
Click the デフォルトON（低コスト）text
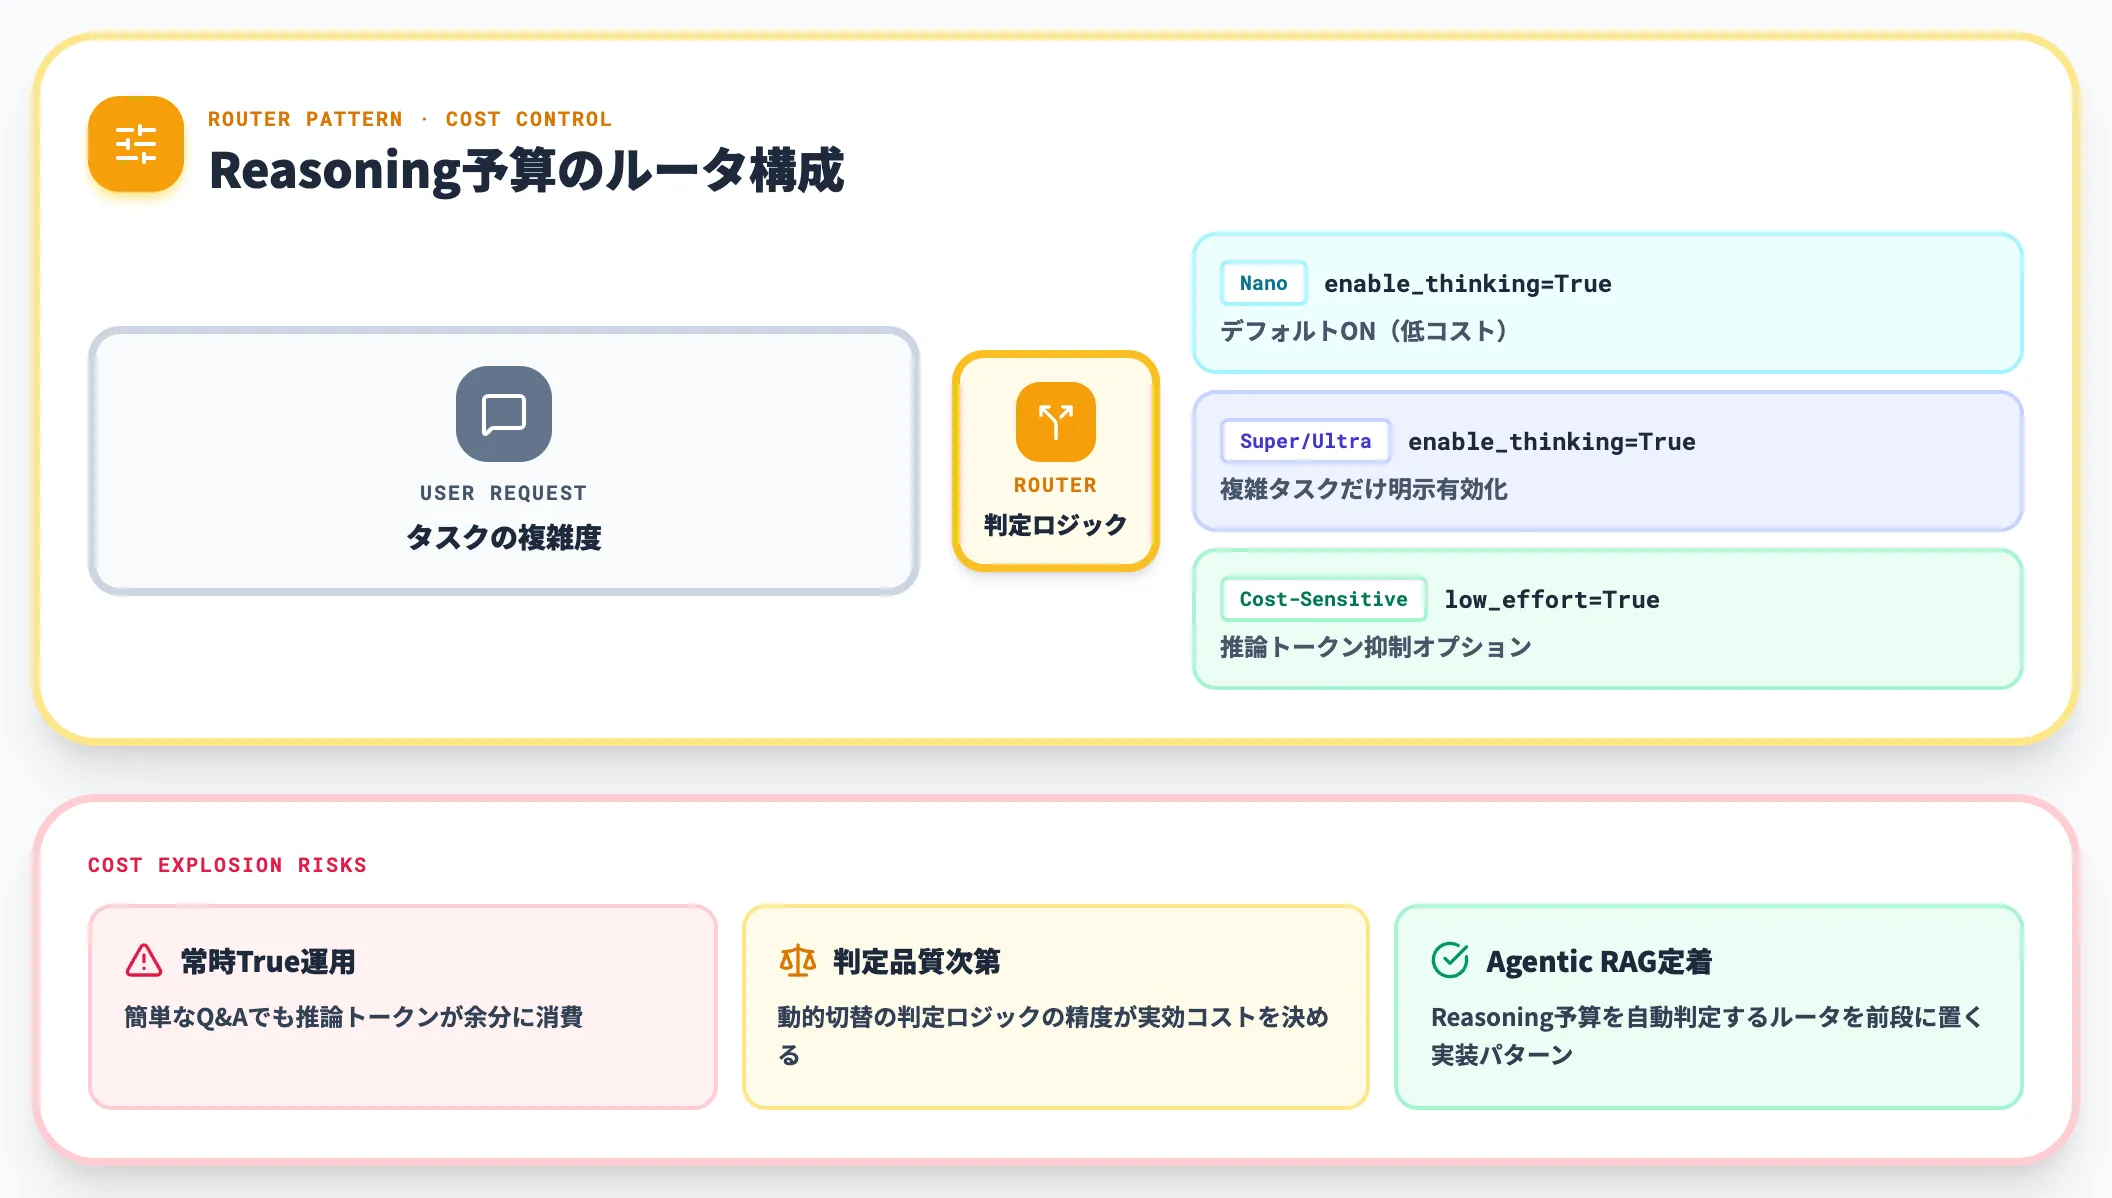(1364, 331)
